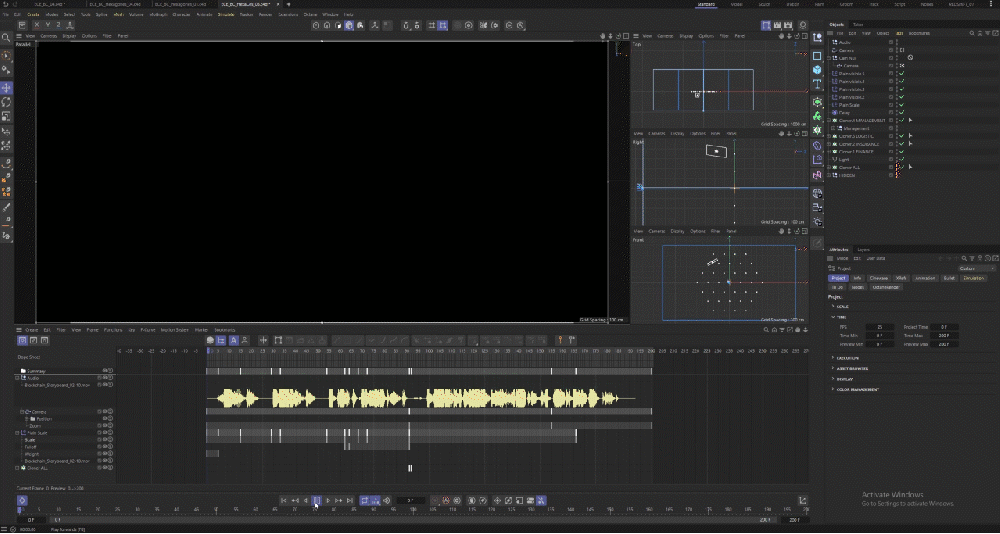Click the timeline move keys icon
The image size is (1000, 534).
[263, 341]
